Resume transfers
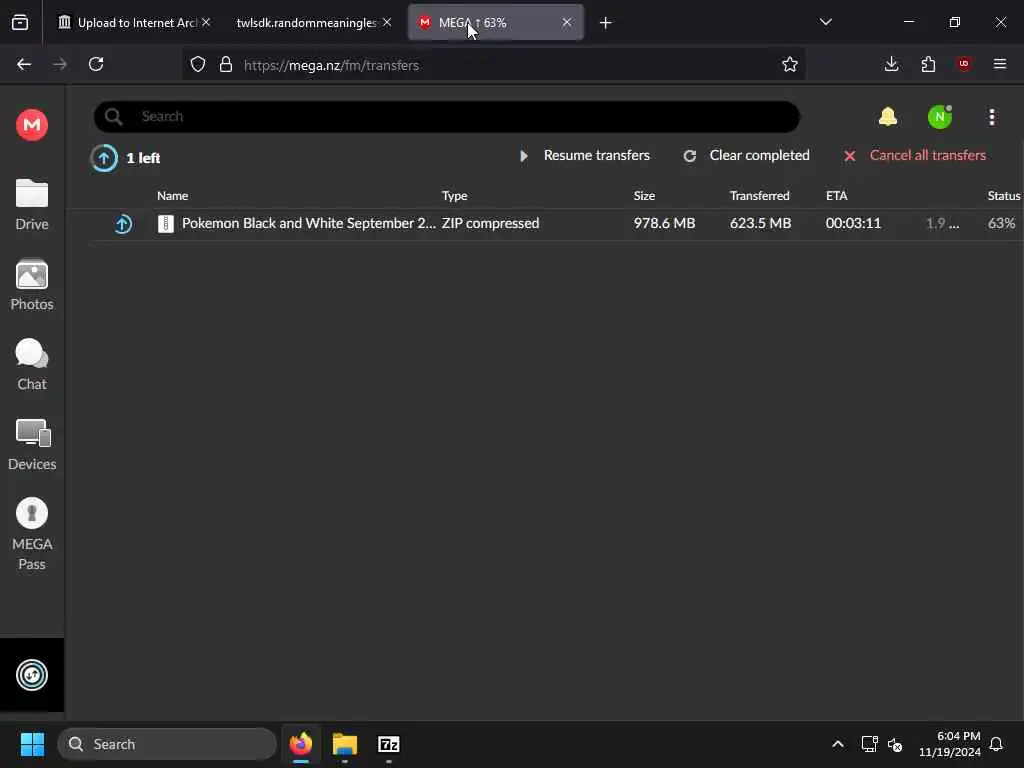This screenshot has height=768, width=1024. 585,155
